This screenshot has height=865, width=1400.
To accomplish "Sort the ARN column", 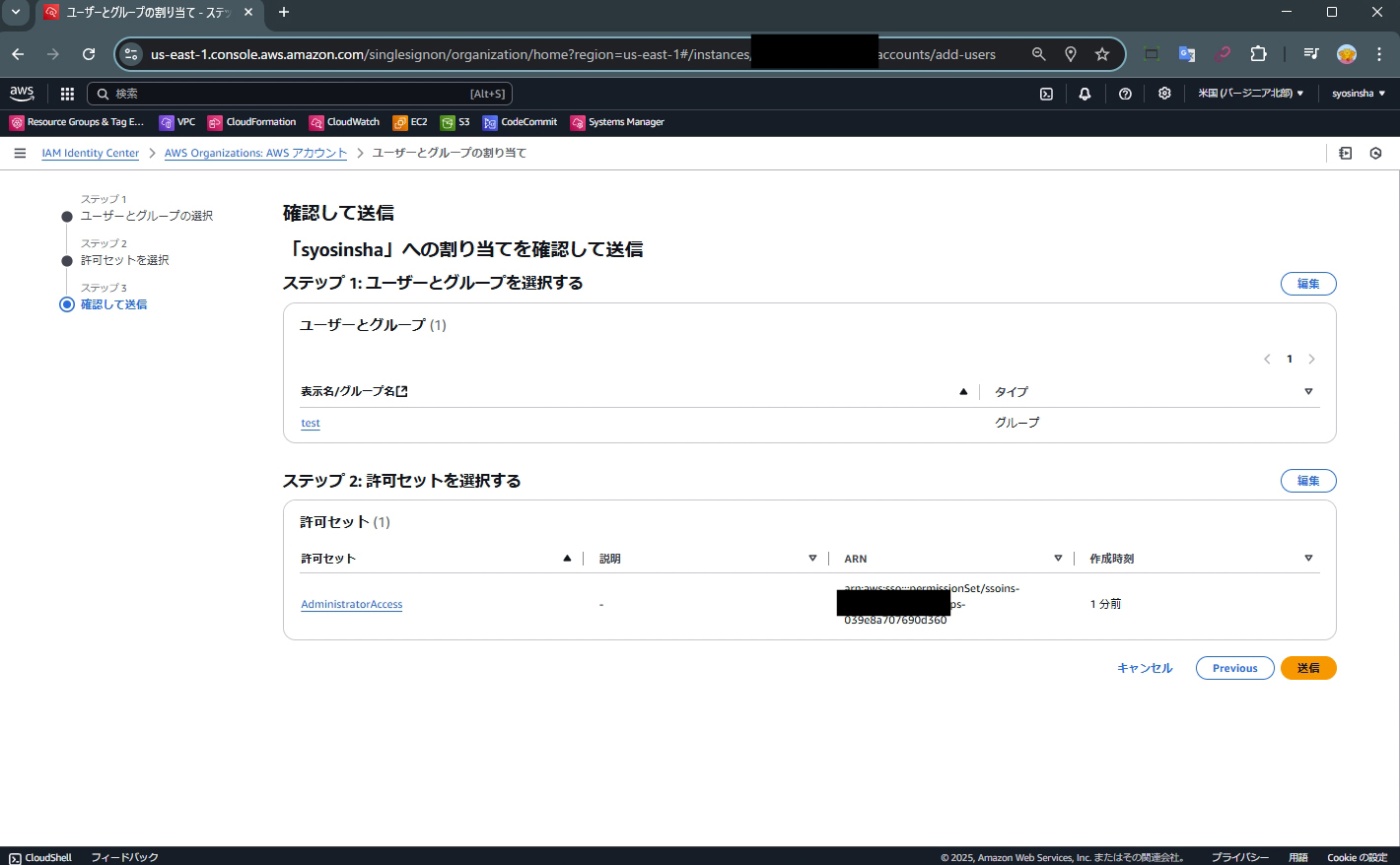I will click(1058, 558).
